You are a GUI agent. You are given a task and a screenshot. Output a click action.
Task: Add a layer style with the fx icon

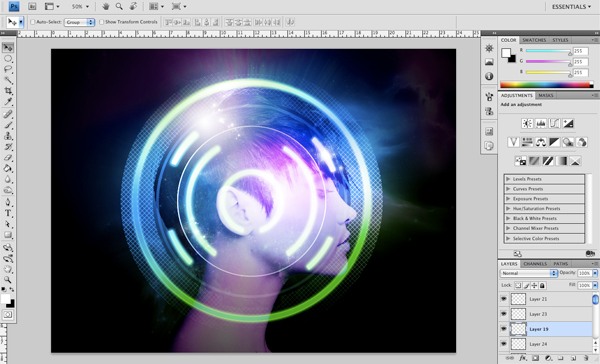click(x=523, y=358)
